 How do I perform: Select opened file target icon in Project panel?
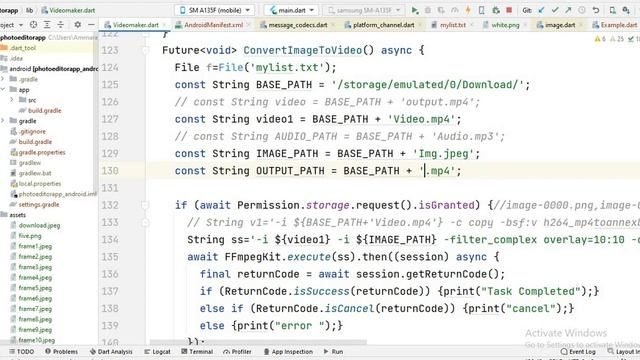pyautogui.click(x=33, y=25)
